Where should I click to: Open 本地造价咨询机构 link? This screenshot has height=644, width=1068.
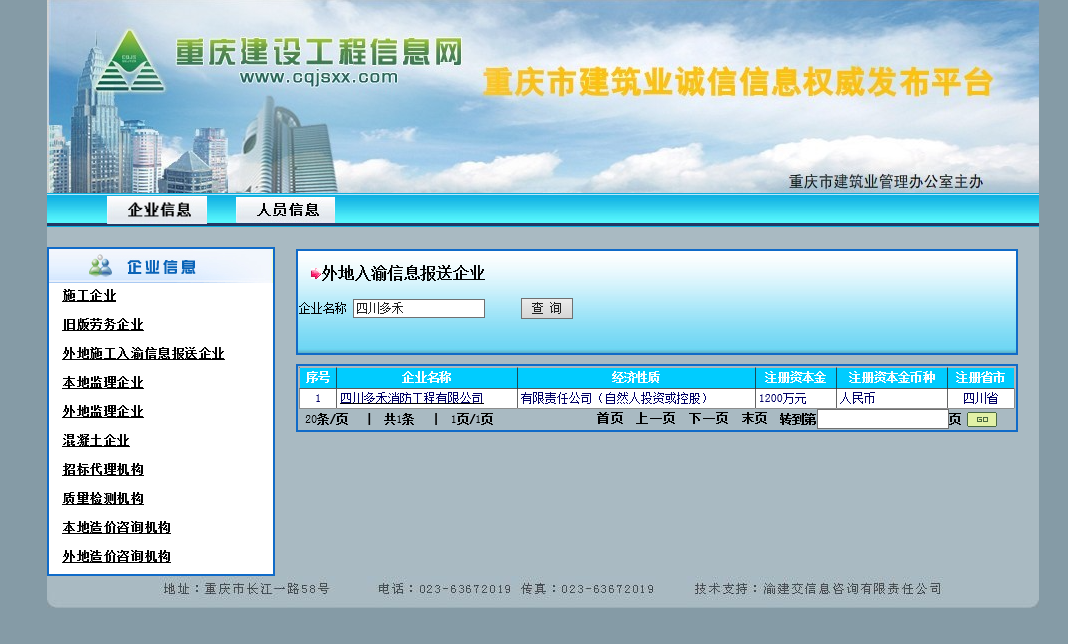pos(116,528)
